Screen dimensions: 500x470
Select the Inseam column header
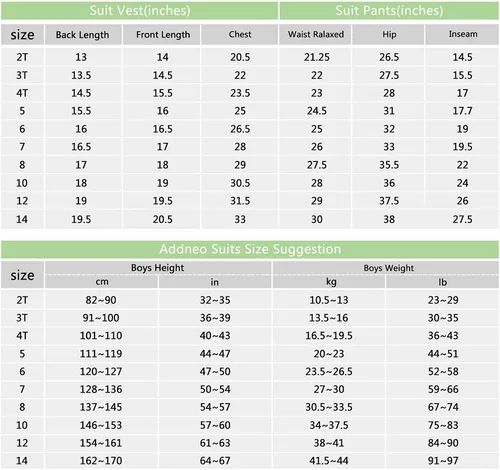[463, 35]
